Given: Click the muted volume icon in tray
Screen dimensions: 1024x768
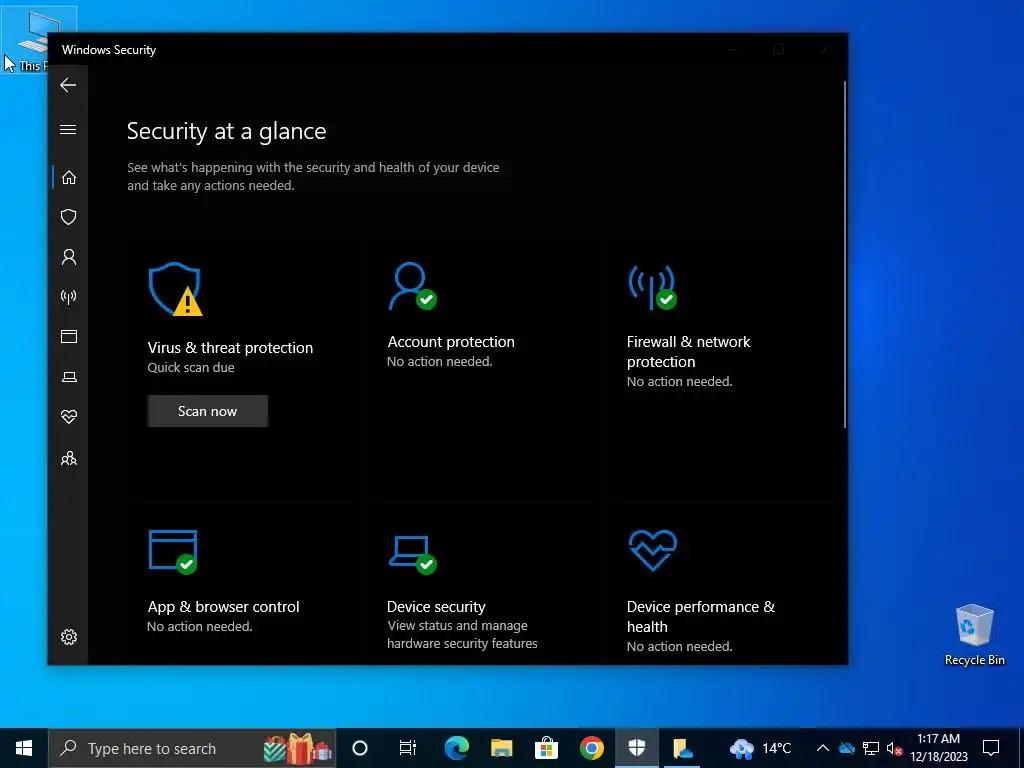Looking at the screenshot, I should coord(895,748).
